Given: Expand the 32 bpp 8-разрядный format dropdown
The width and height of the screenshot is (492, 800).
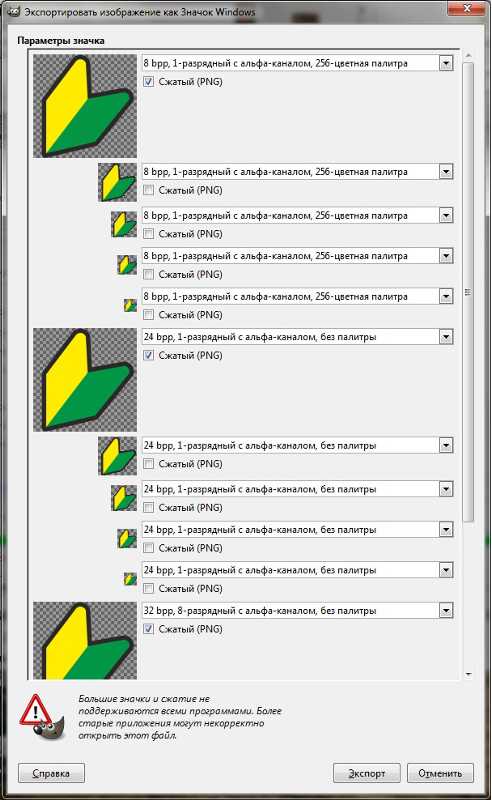Looking at the screenshot, I should click(x=446, y=610).
